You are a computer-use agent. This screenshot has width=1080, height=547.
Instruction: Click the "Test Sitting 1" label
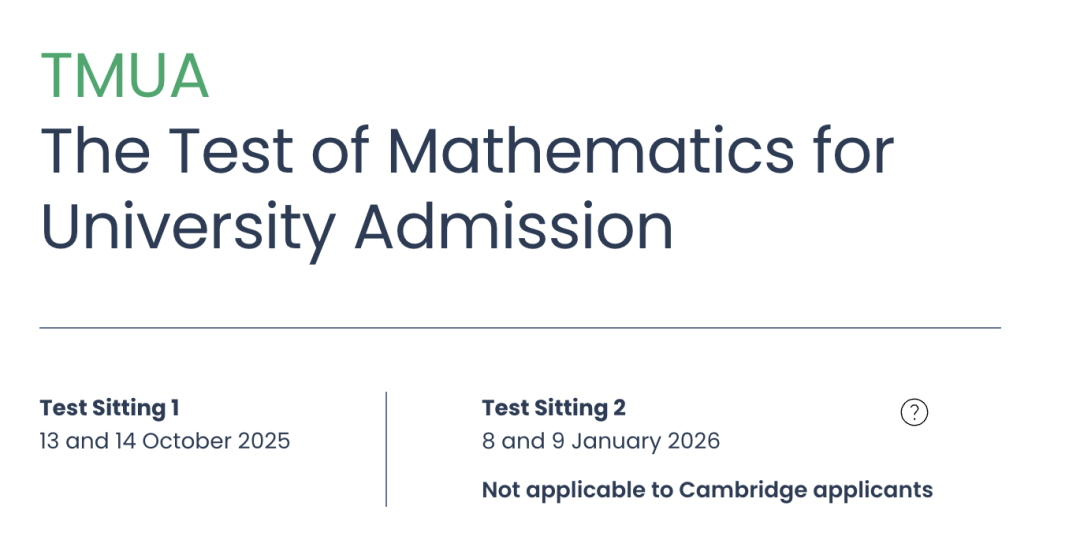110,408
